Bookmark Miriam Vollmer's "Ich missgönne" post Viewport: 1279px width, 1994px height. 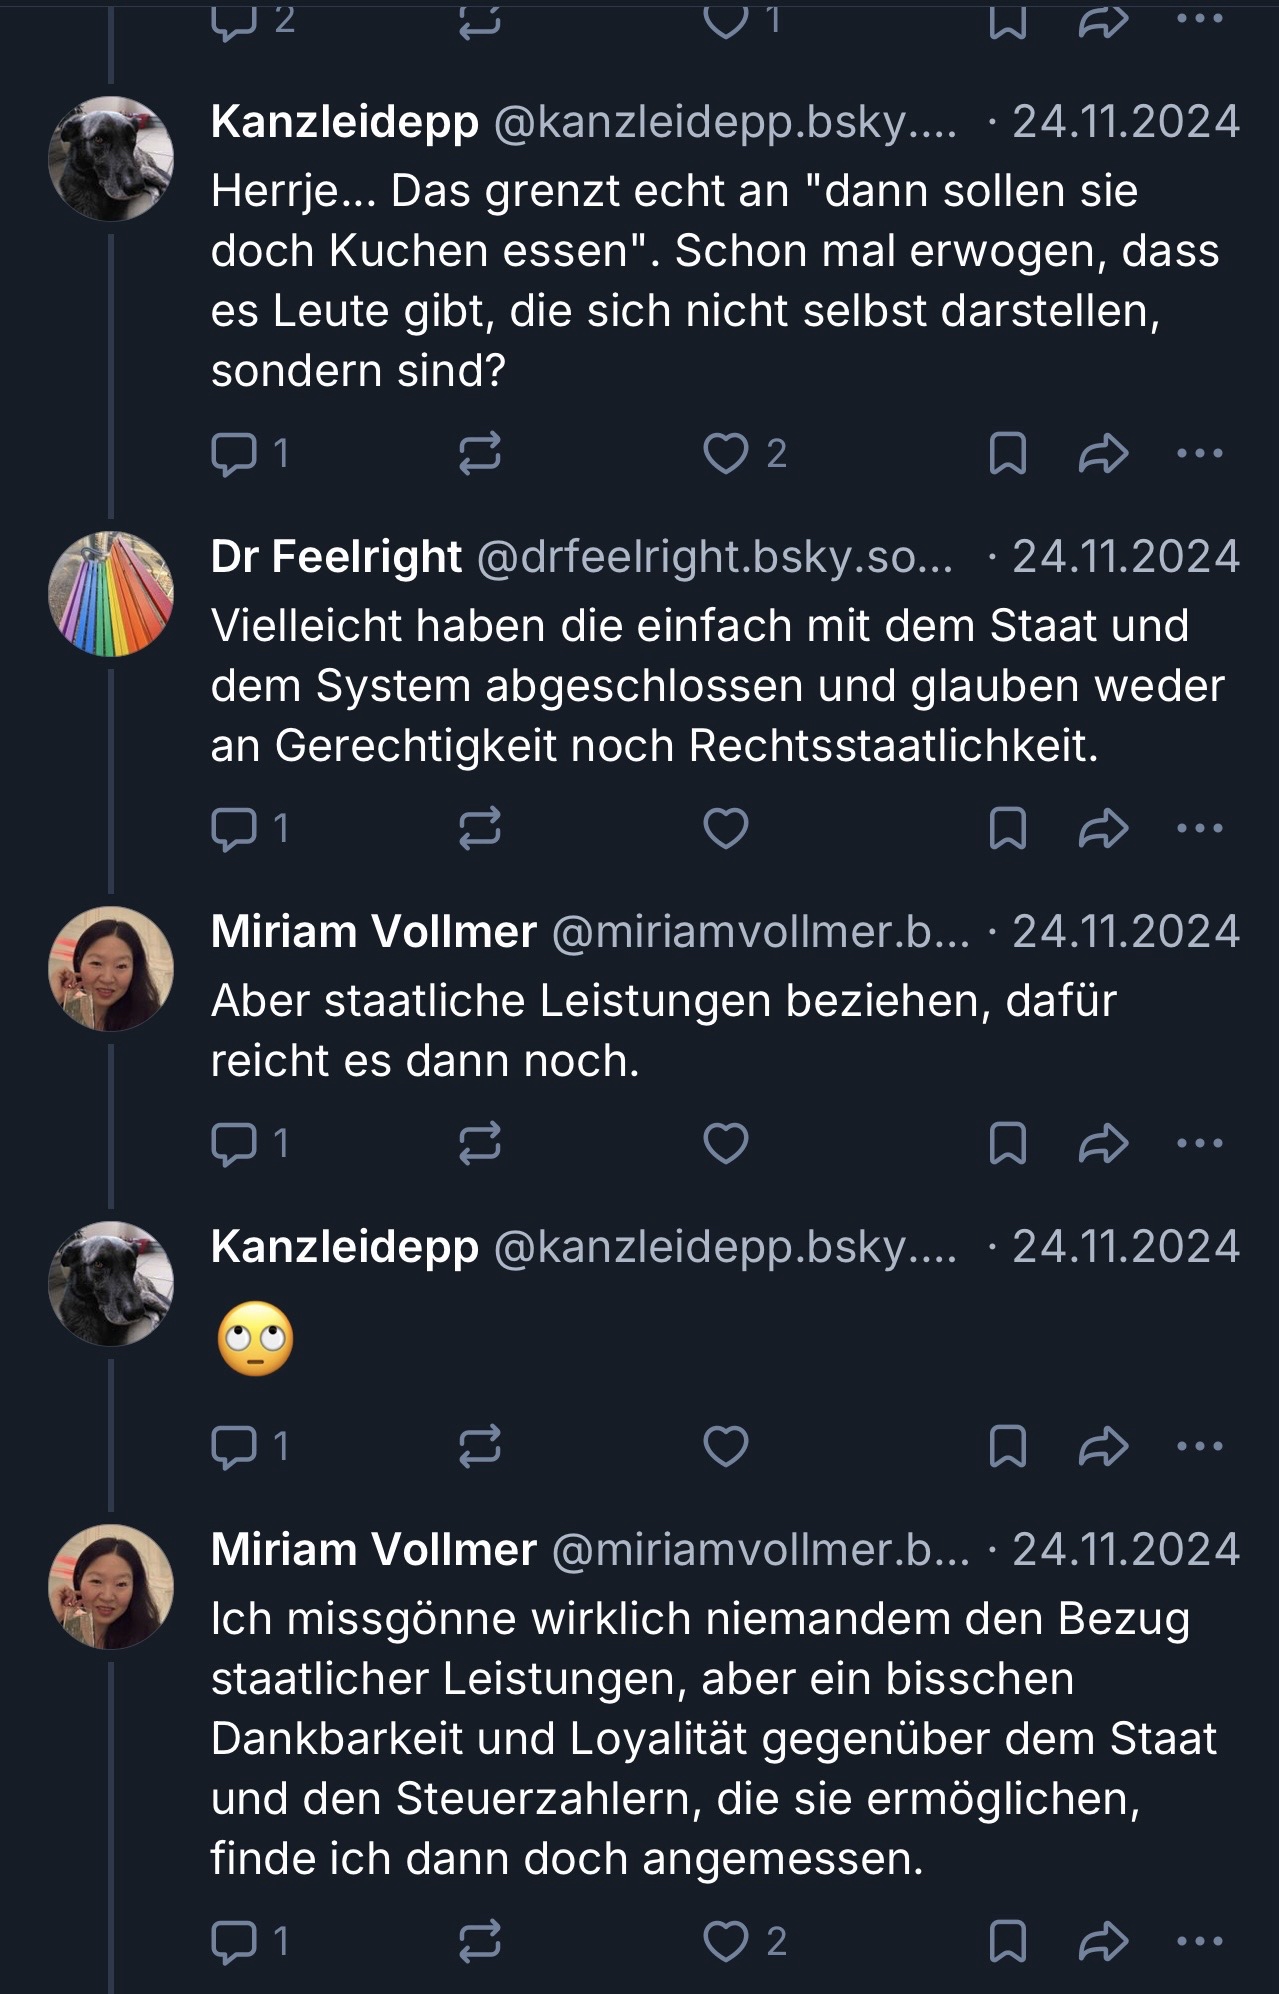(1007, 1942)
